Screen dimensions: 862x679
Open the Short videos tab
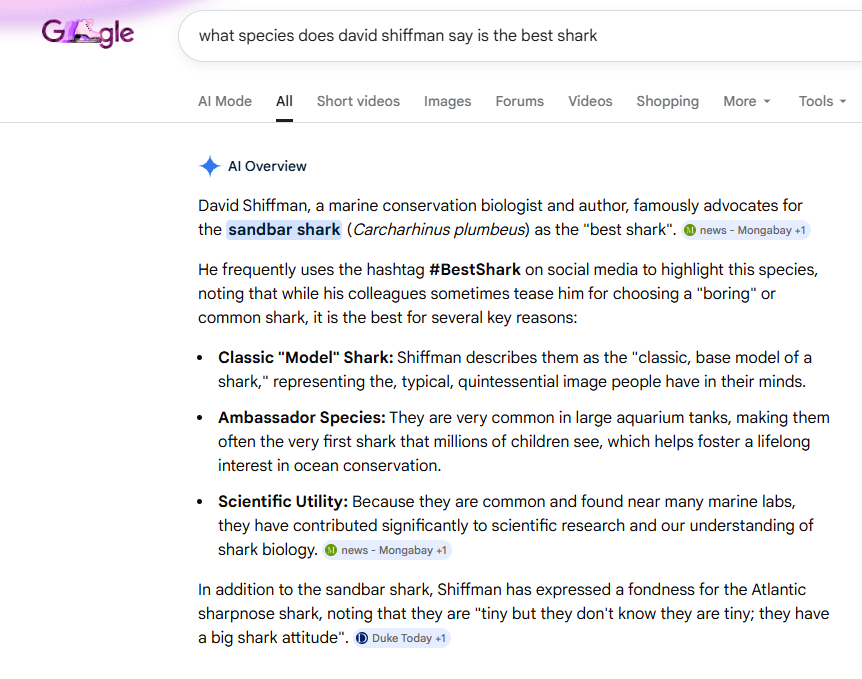point(358,101)
